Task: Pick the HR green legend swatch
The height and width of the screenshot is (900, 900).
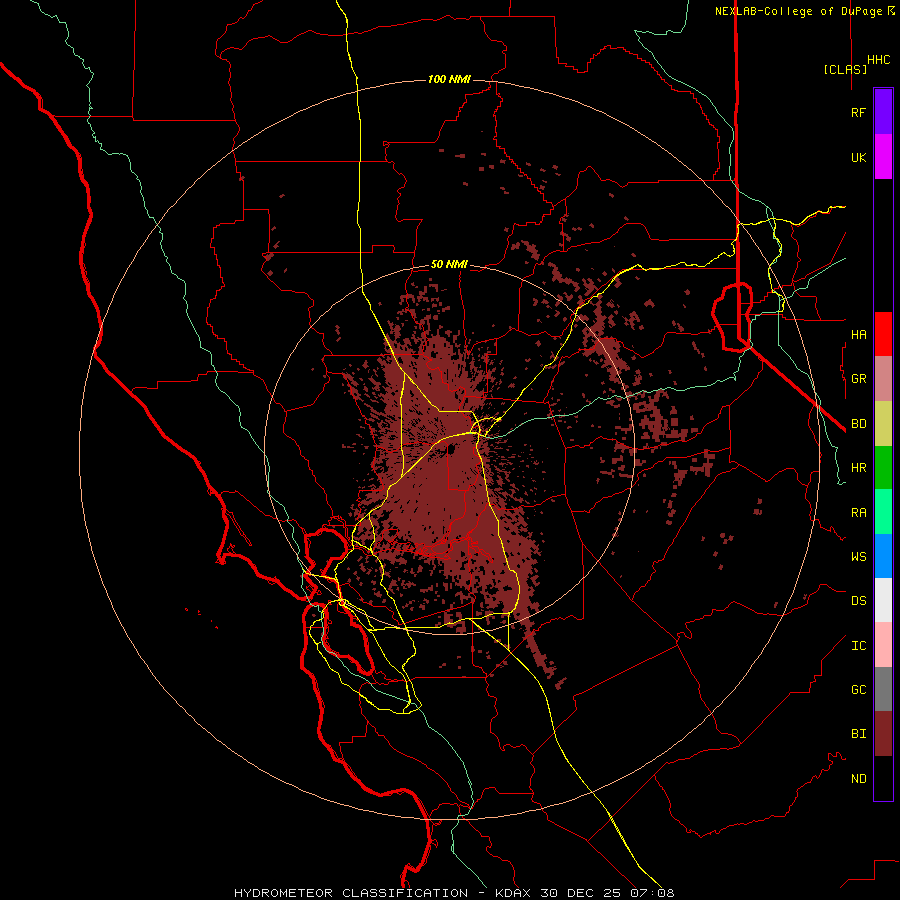Action: point(883,468)
